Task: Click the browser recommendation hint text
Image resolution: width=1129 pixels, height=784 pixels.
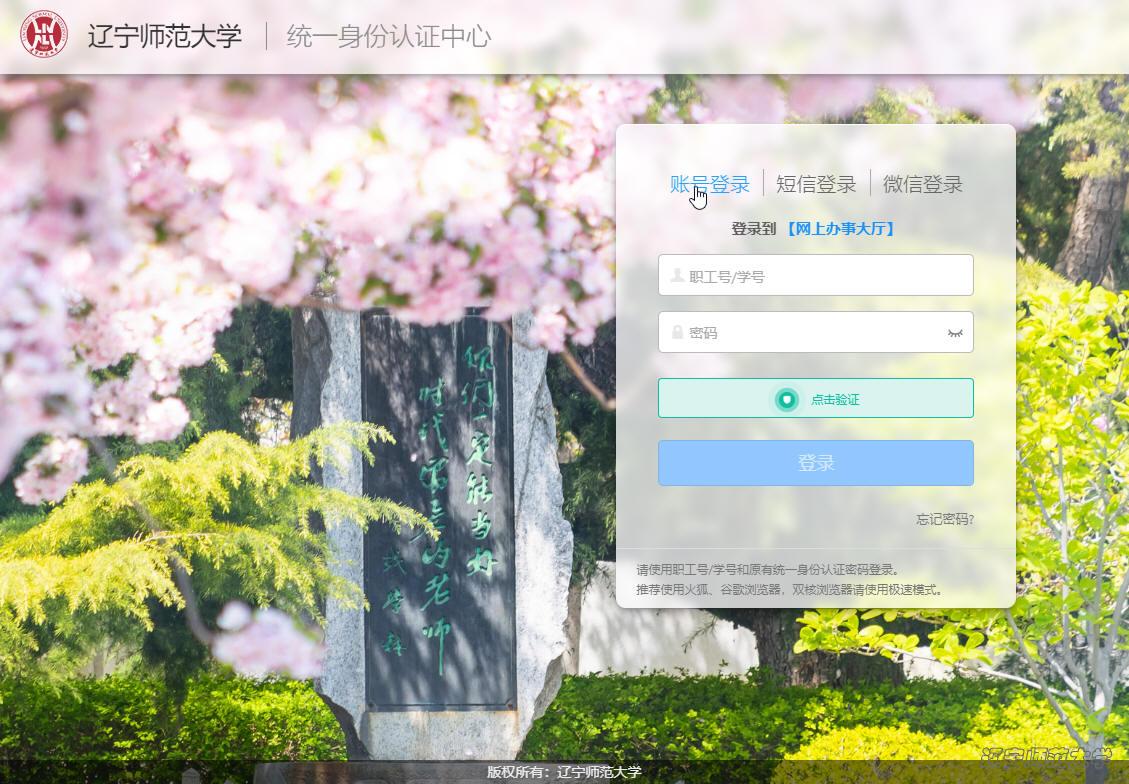Action: pyautogui.click(x=790, y=590)
